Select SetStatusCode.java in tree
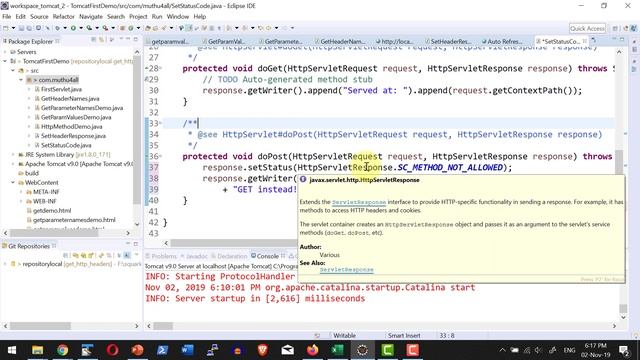This screenshot has height=360, width=640. click(x=66, y=145)
